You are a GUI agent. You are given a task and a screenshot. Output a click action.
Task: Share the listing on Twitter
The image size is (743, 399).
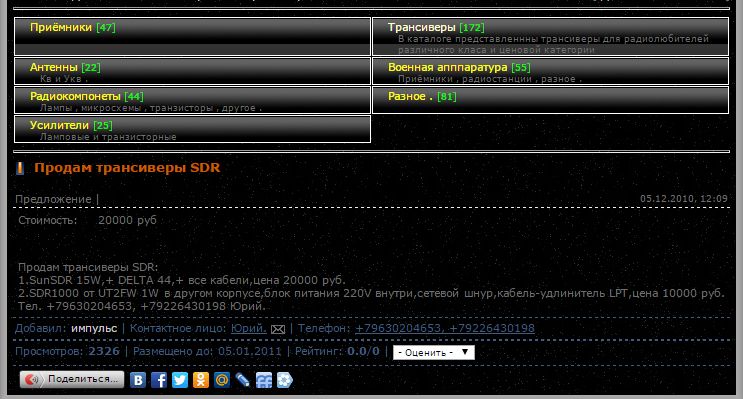click(180, 380)
